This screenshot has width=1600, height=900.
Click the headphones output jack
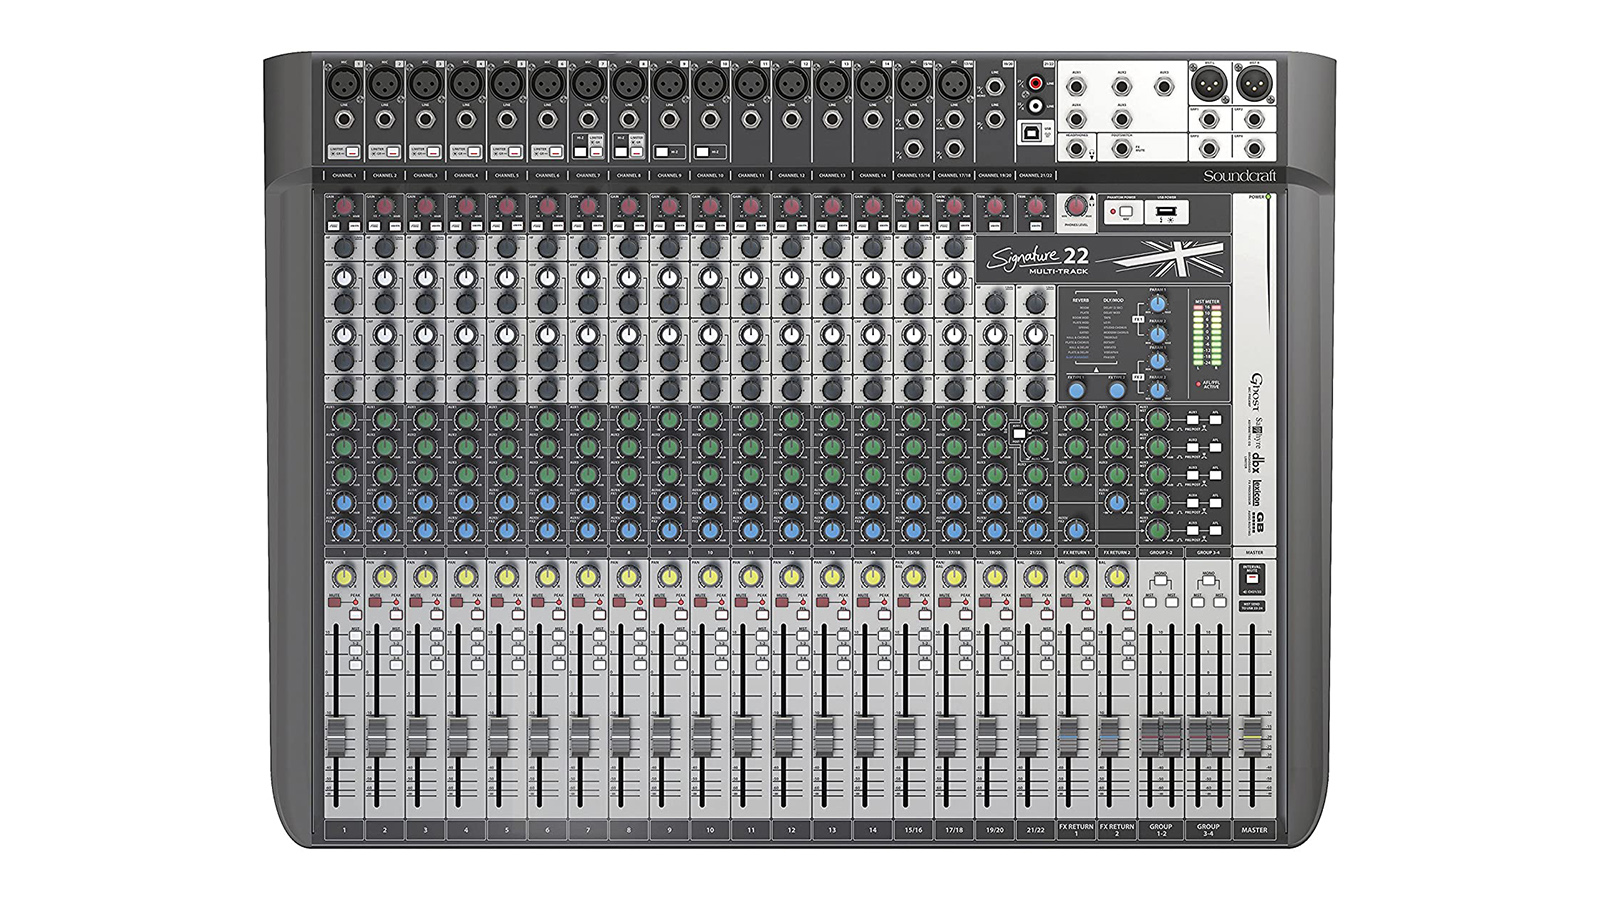[x=1076, y=148]
